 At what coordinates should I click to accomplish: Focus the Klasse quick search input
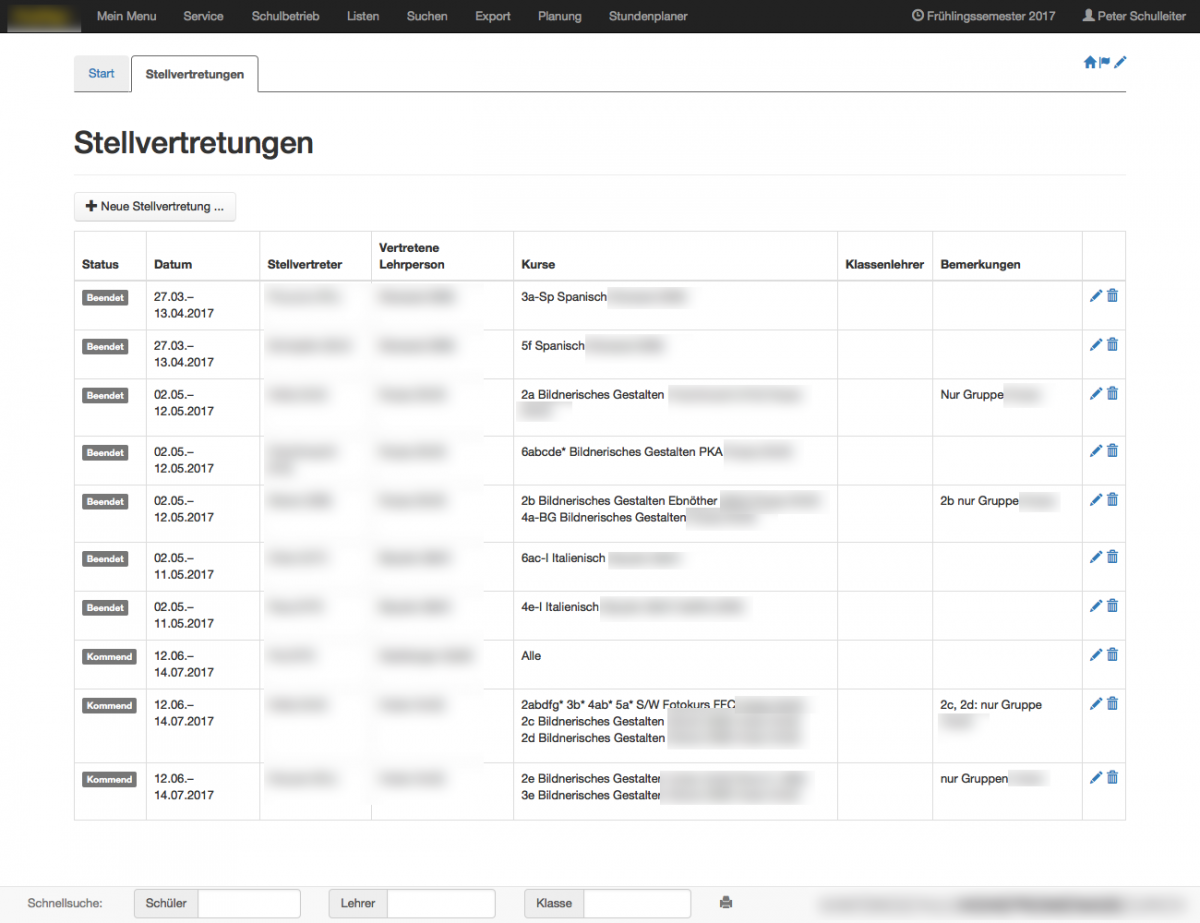click(x=637, y=903)
